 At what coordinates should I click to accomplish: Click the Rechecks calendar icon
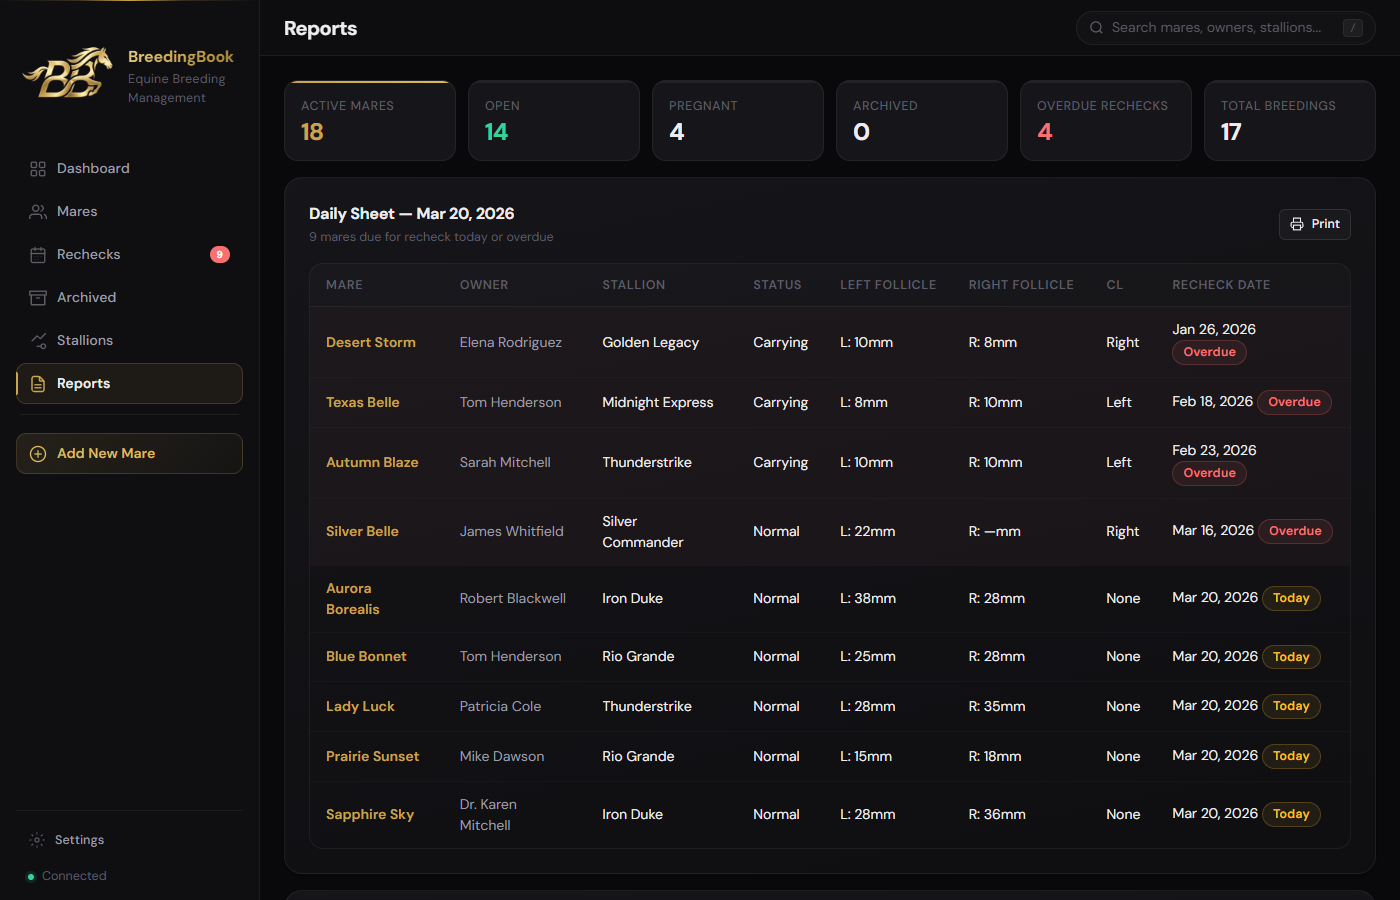[x=38, y=255]
